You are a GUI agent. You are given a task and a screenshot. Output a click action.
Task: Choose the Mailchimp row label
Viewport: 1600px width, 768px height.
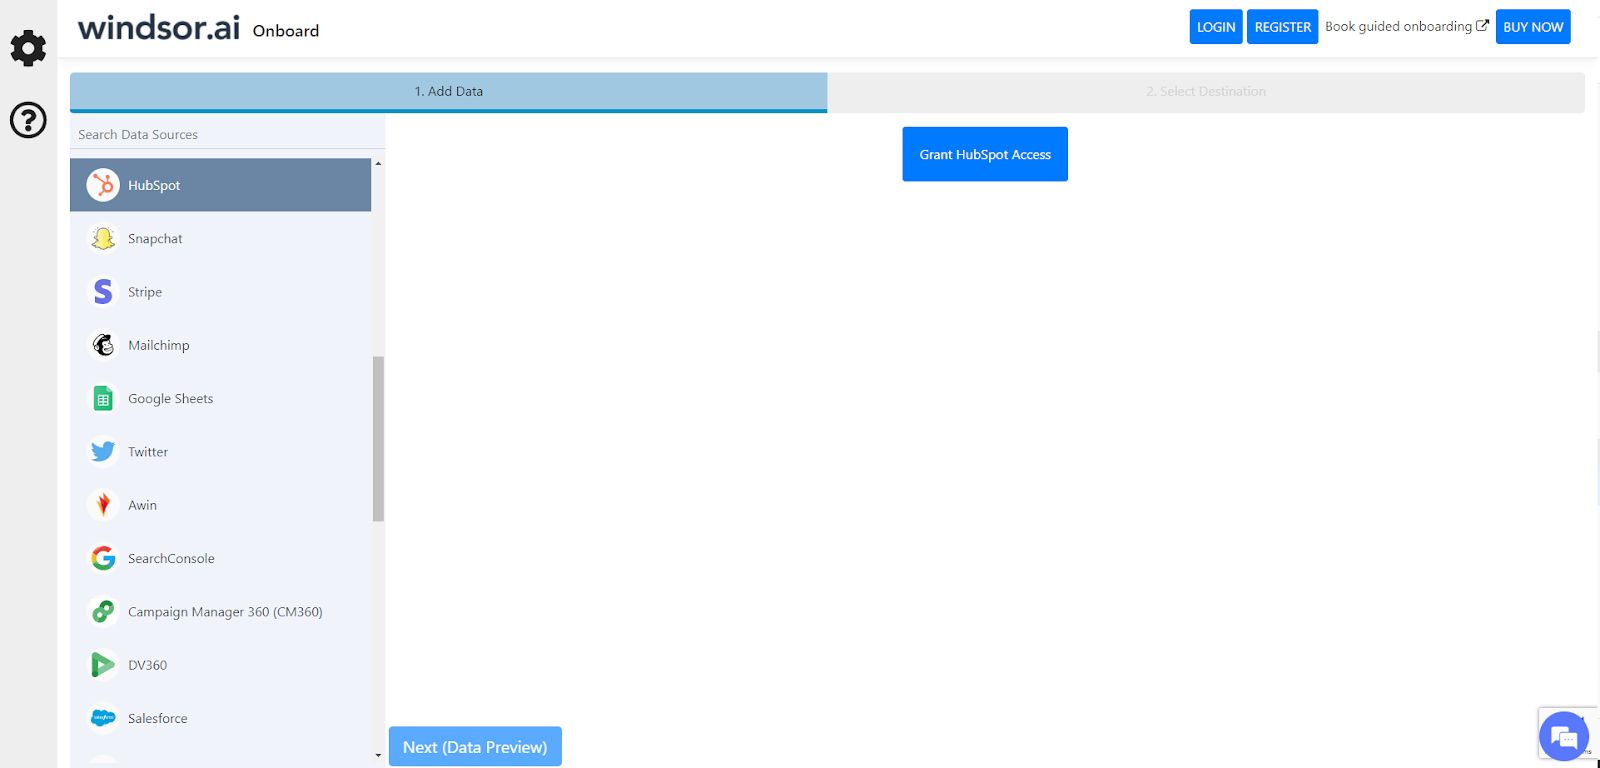click(x=158, y=345)
